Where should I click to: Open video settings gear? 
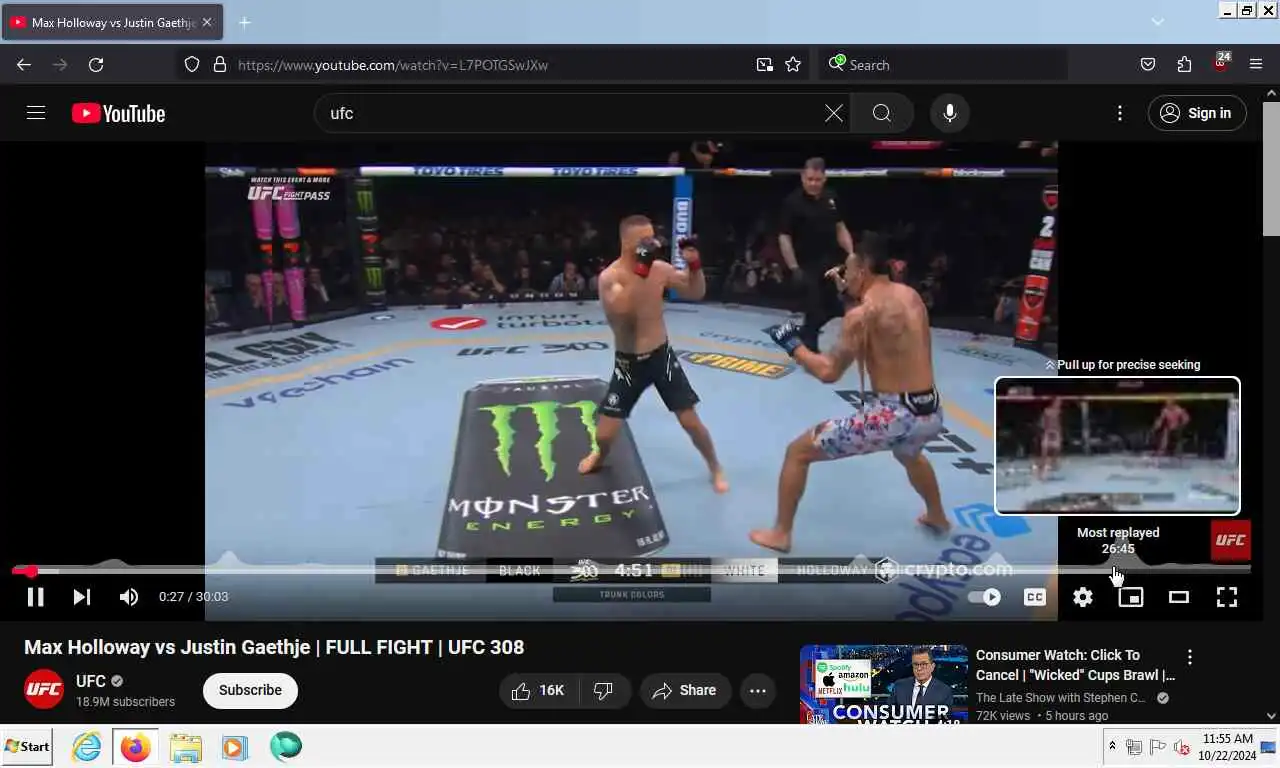coord(1083,597)
